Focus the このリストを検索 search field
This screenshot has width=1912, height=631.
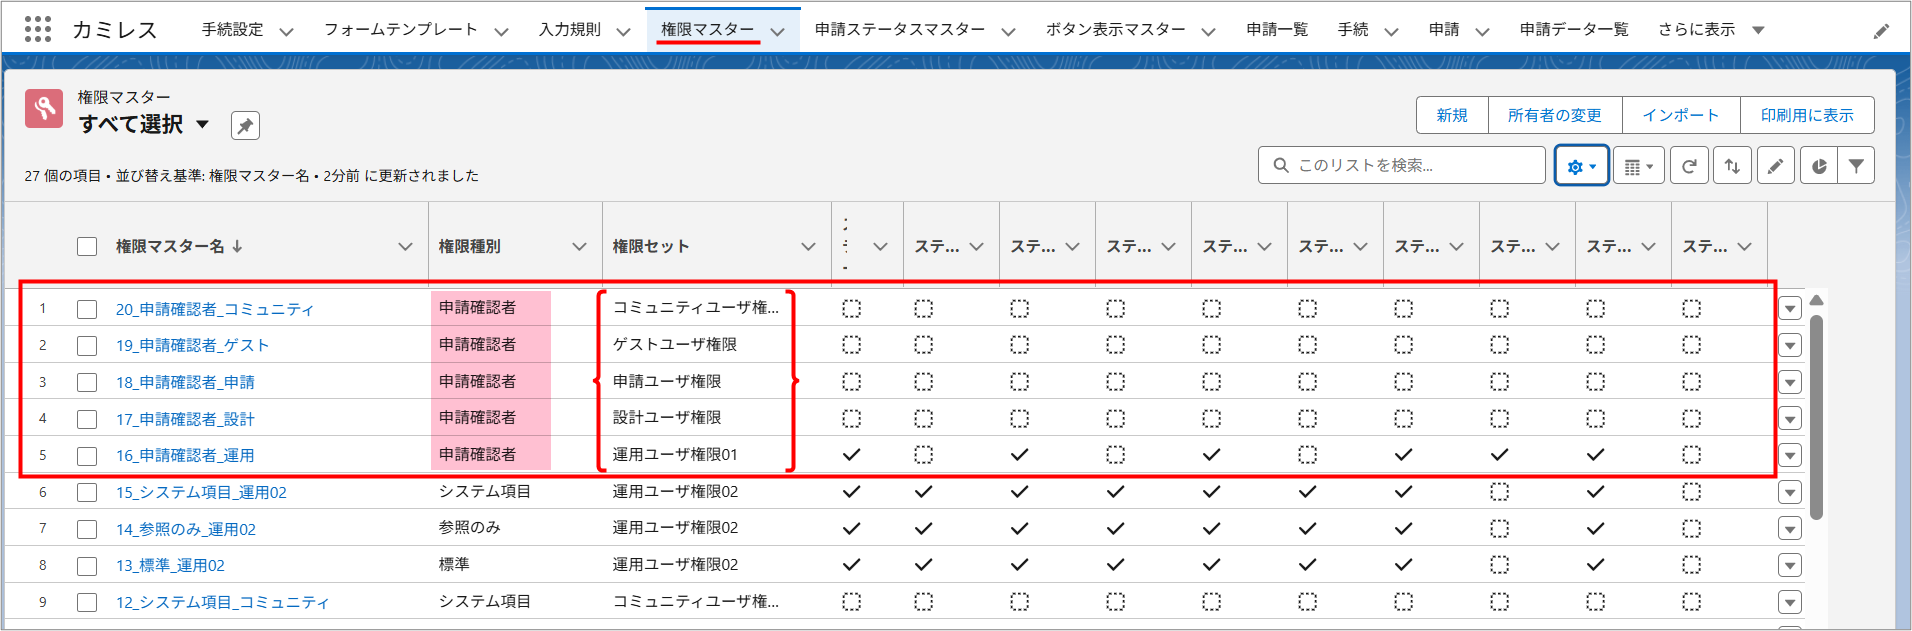click(1402, 165)
